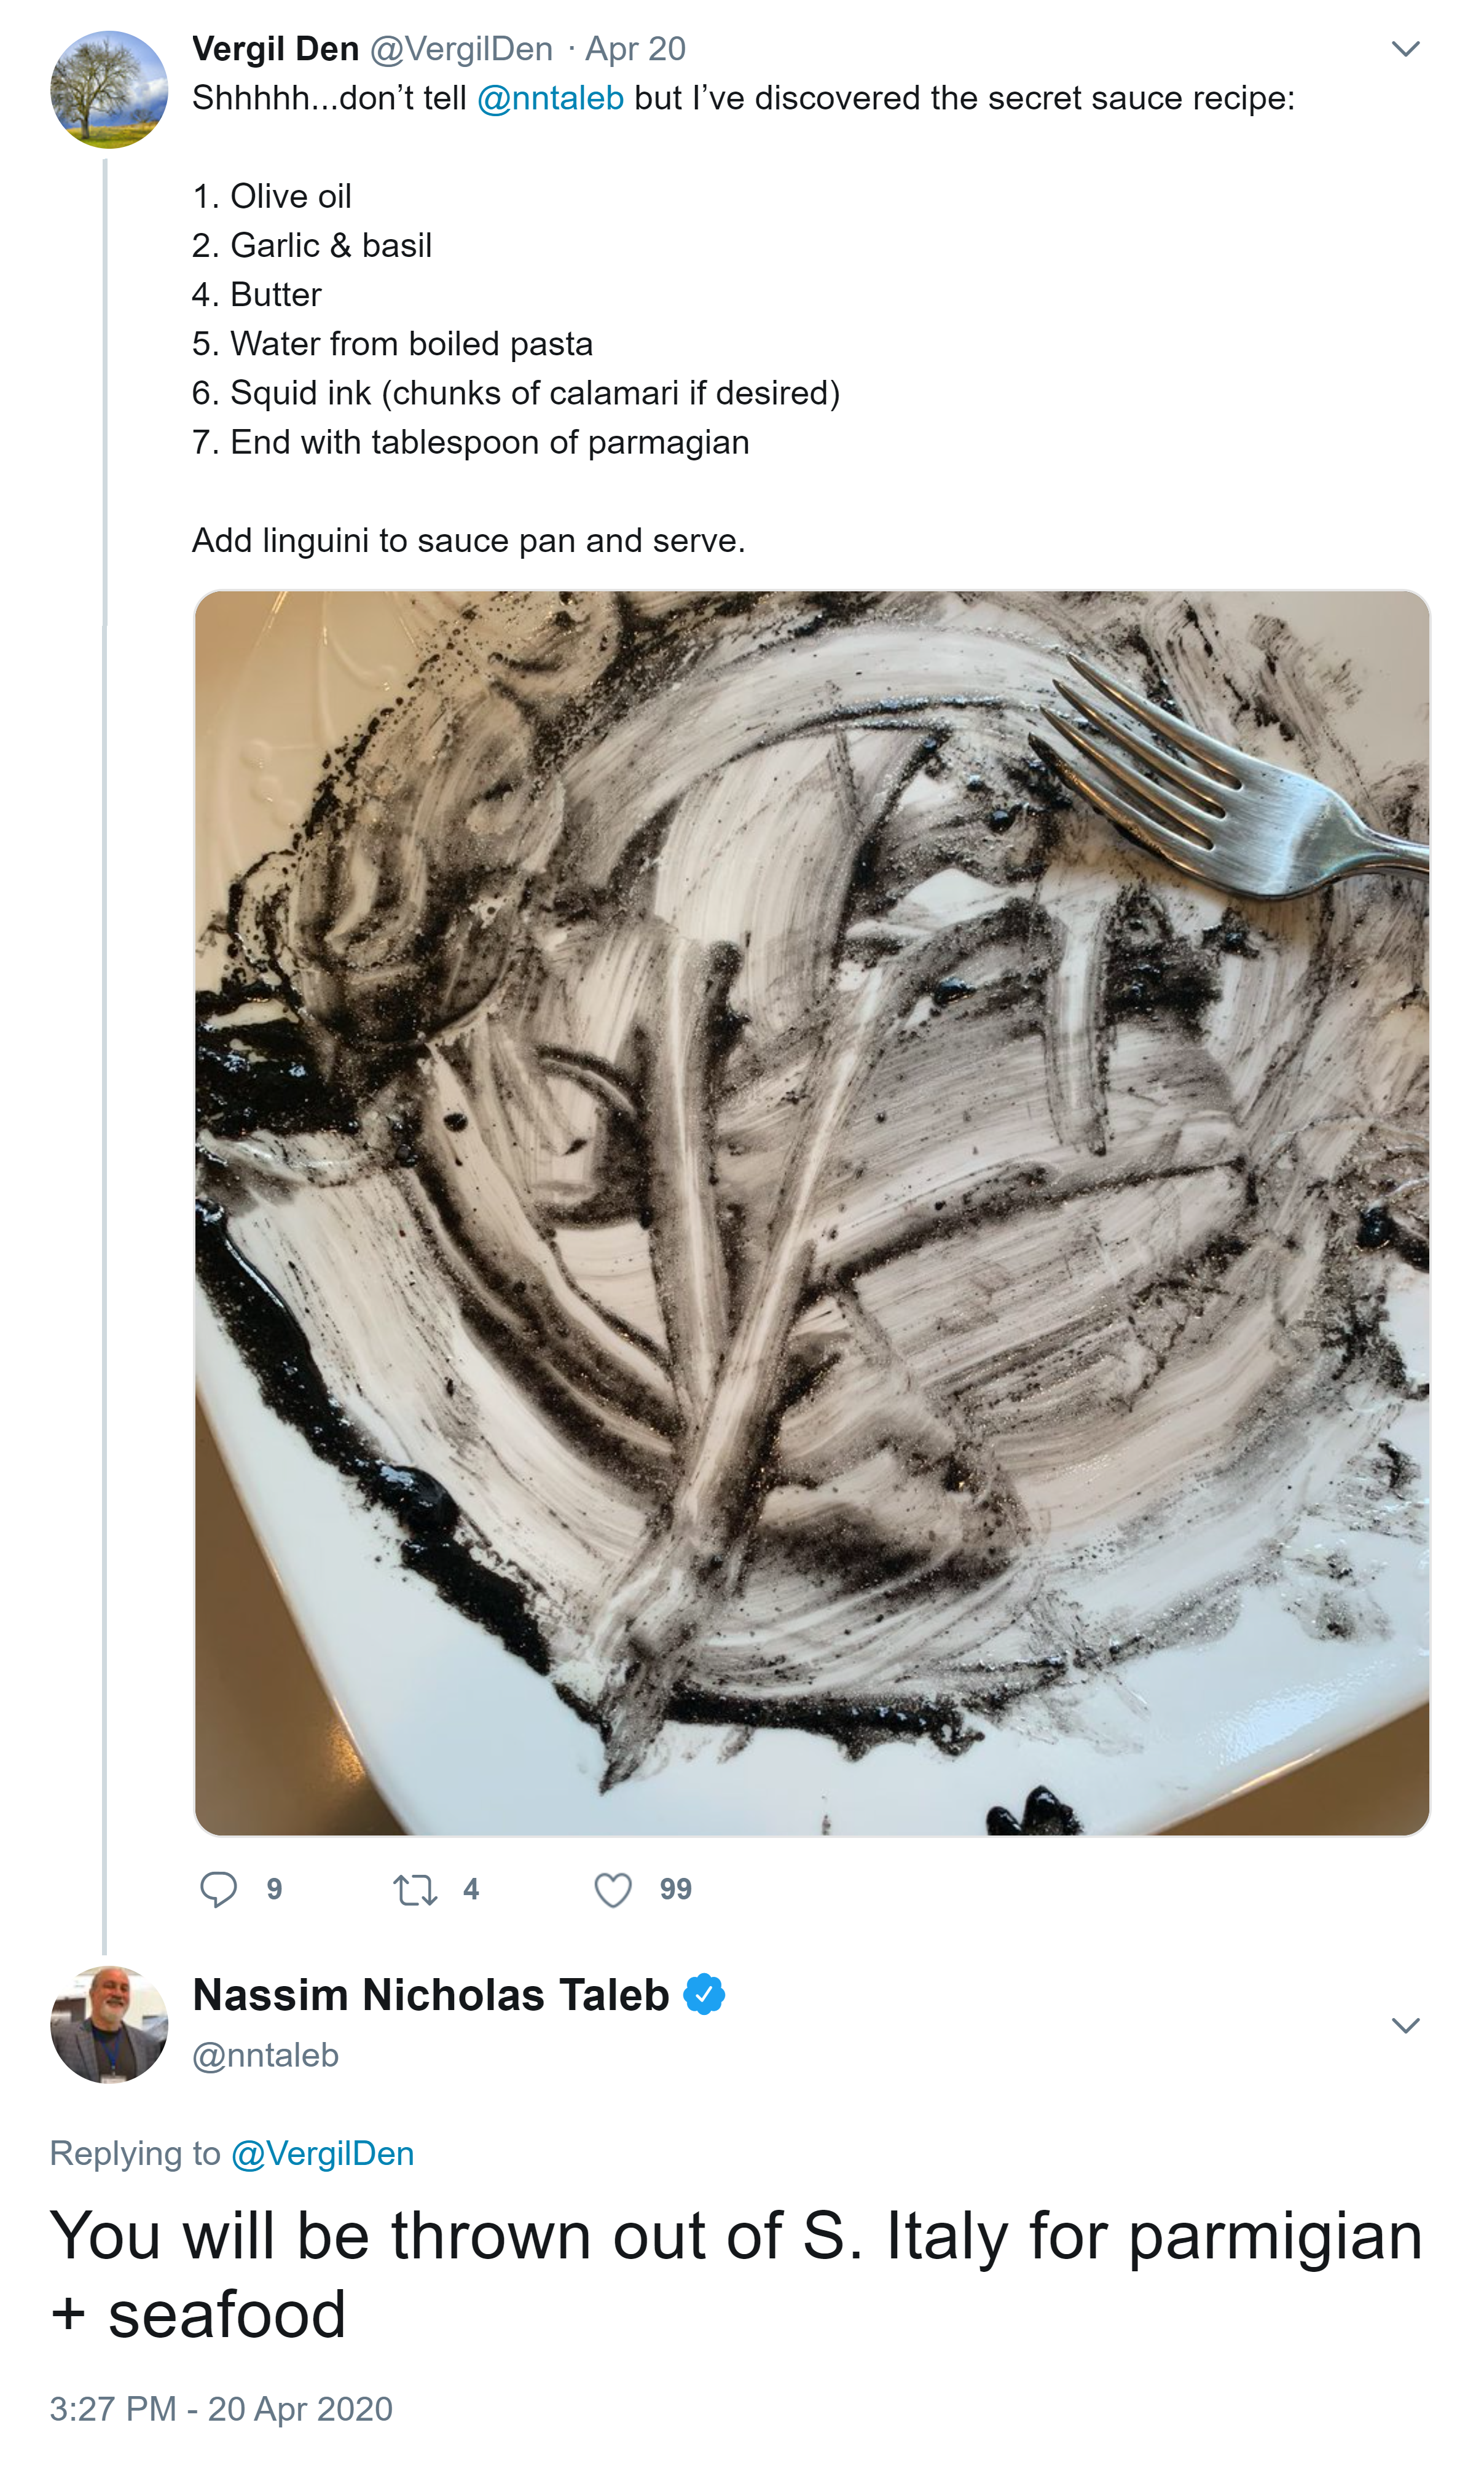Expand Taleb's reply options chevron

click(x=1406, y=2026)
